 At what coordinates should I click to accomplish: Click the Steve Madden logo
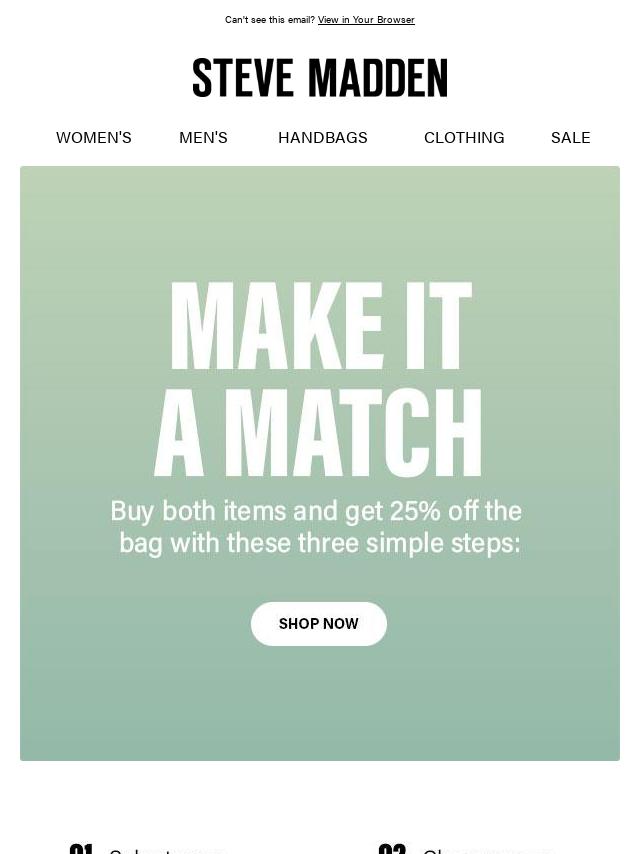320,78
